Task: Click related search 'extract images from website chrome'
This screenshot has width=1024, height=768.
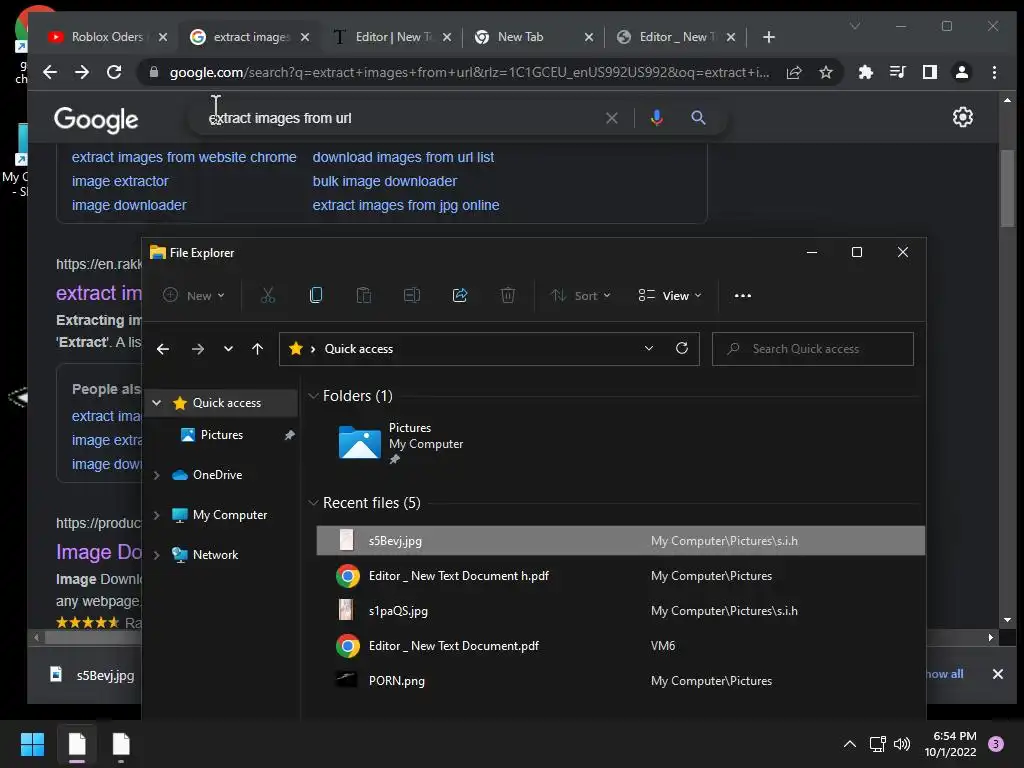Action: click(x=184, y=157)
